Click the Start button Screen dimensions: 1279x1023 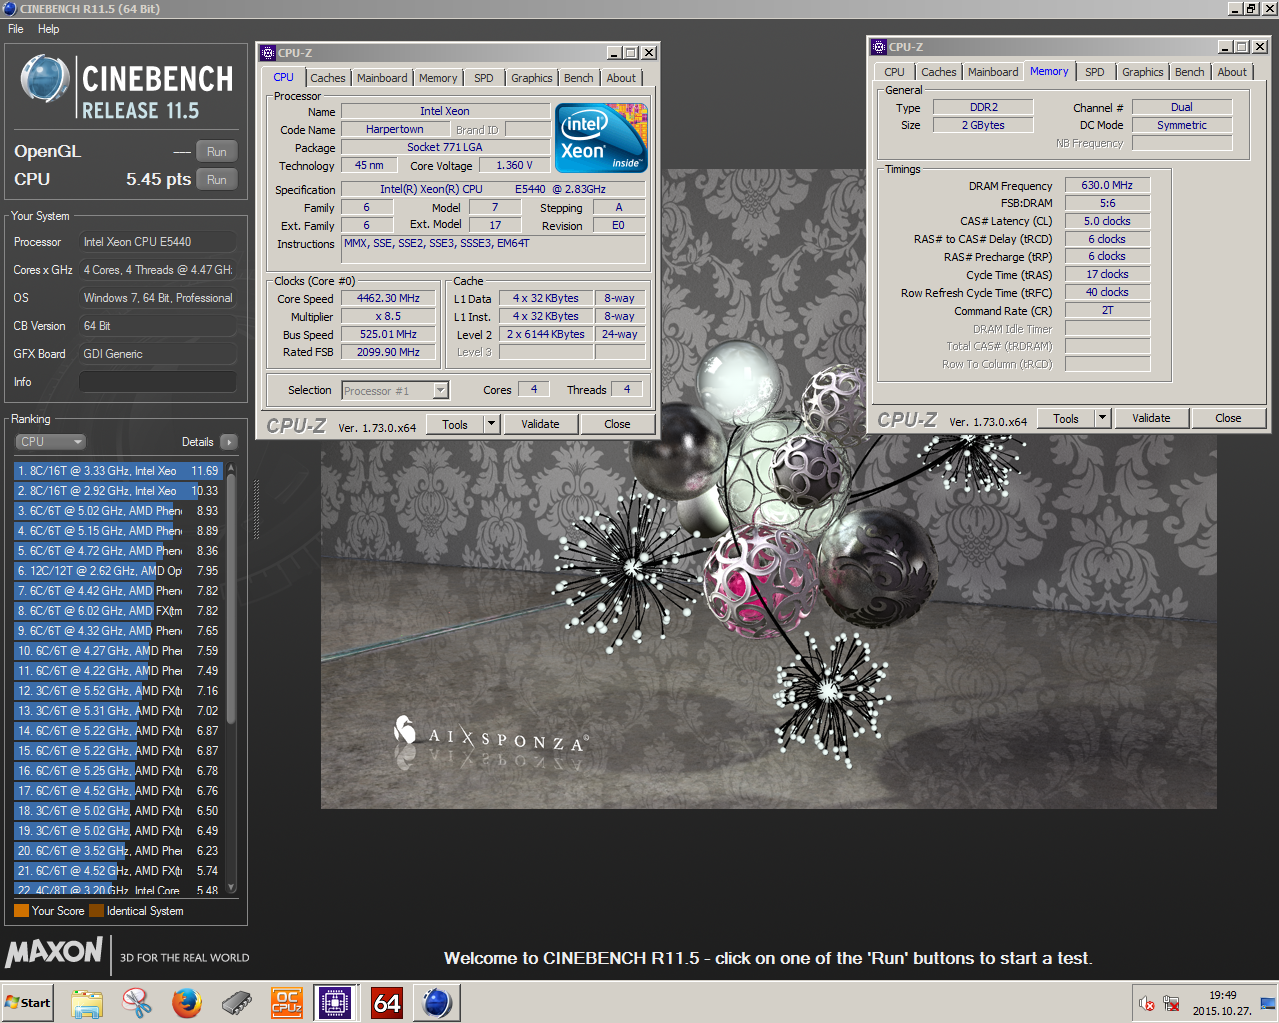tap(27, 1002)
